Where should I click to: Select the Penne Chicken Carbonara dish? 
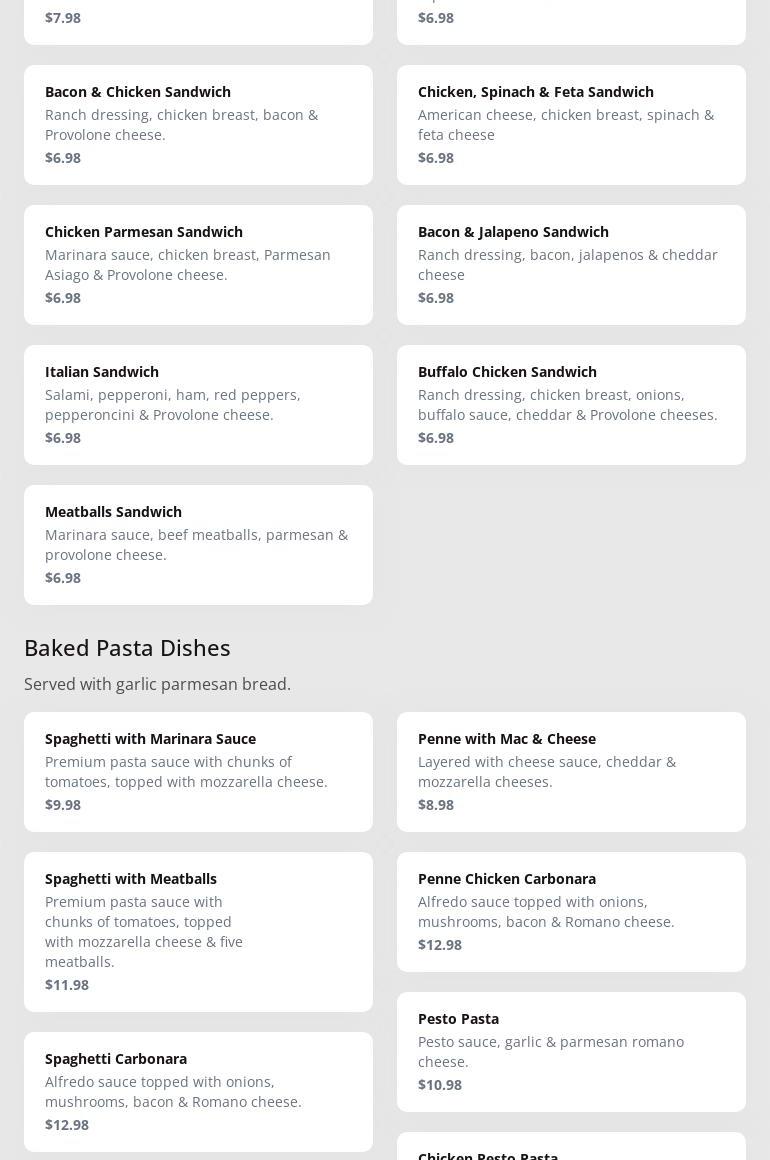coord(571,911)
